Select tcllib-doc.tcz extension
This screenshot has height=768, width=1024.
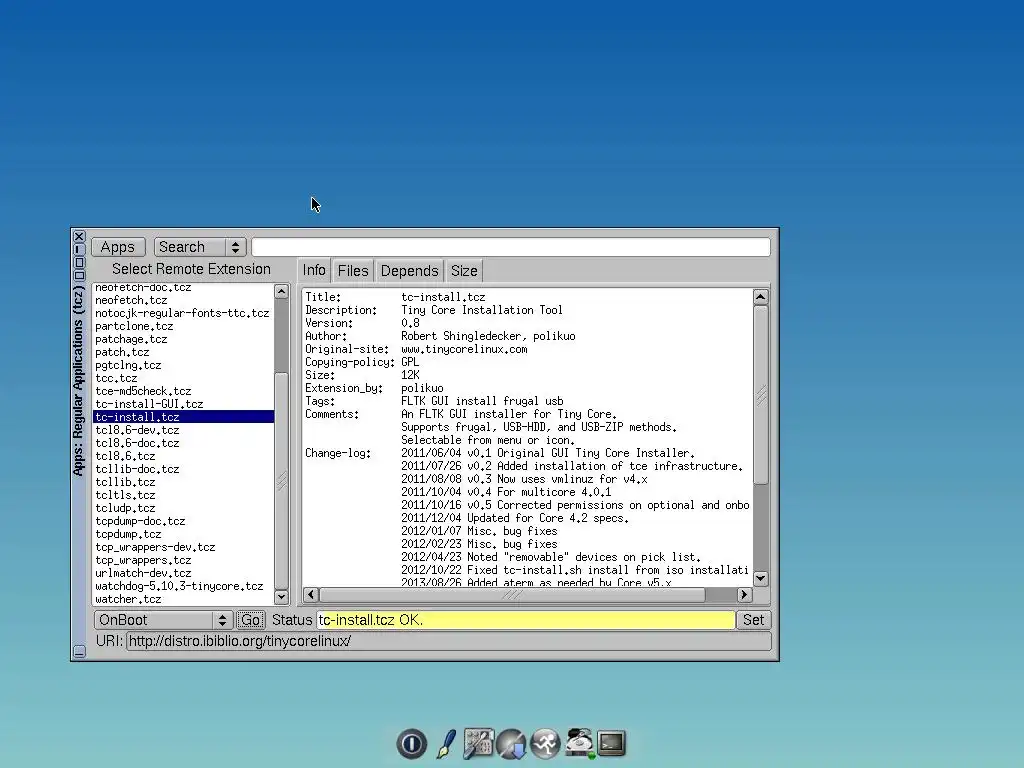(x=183, y=469)
